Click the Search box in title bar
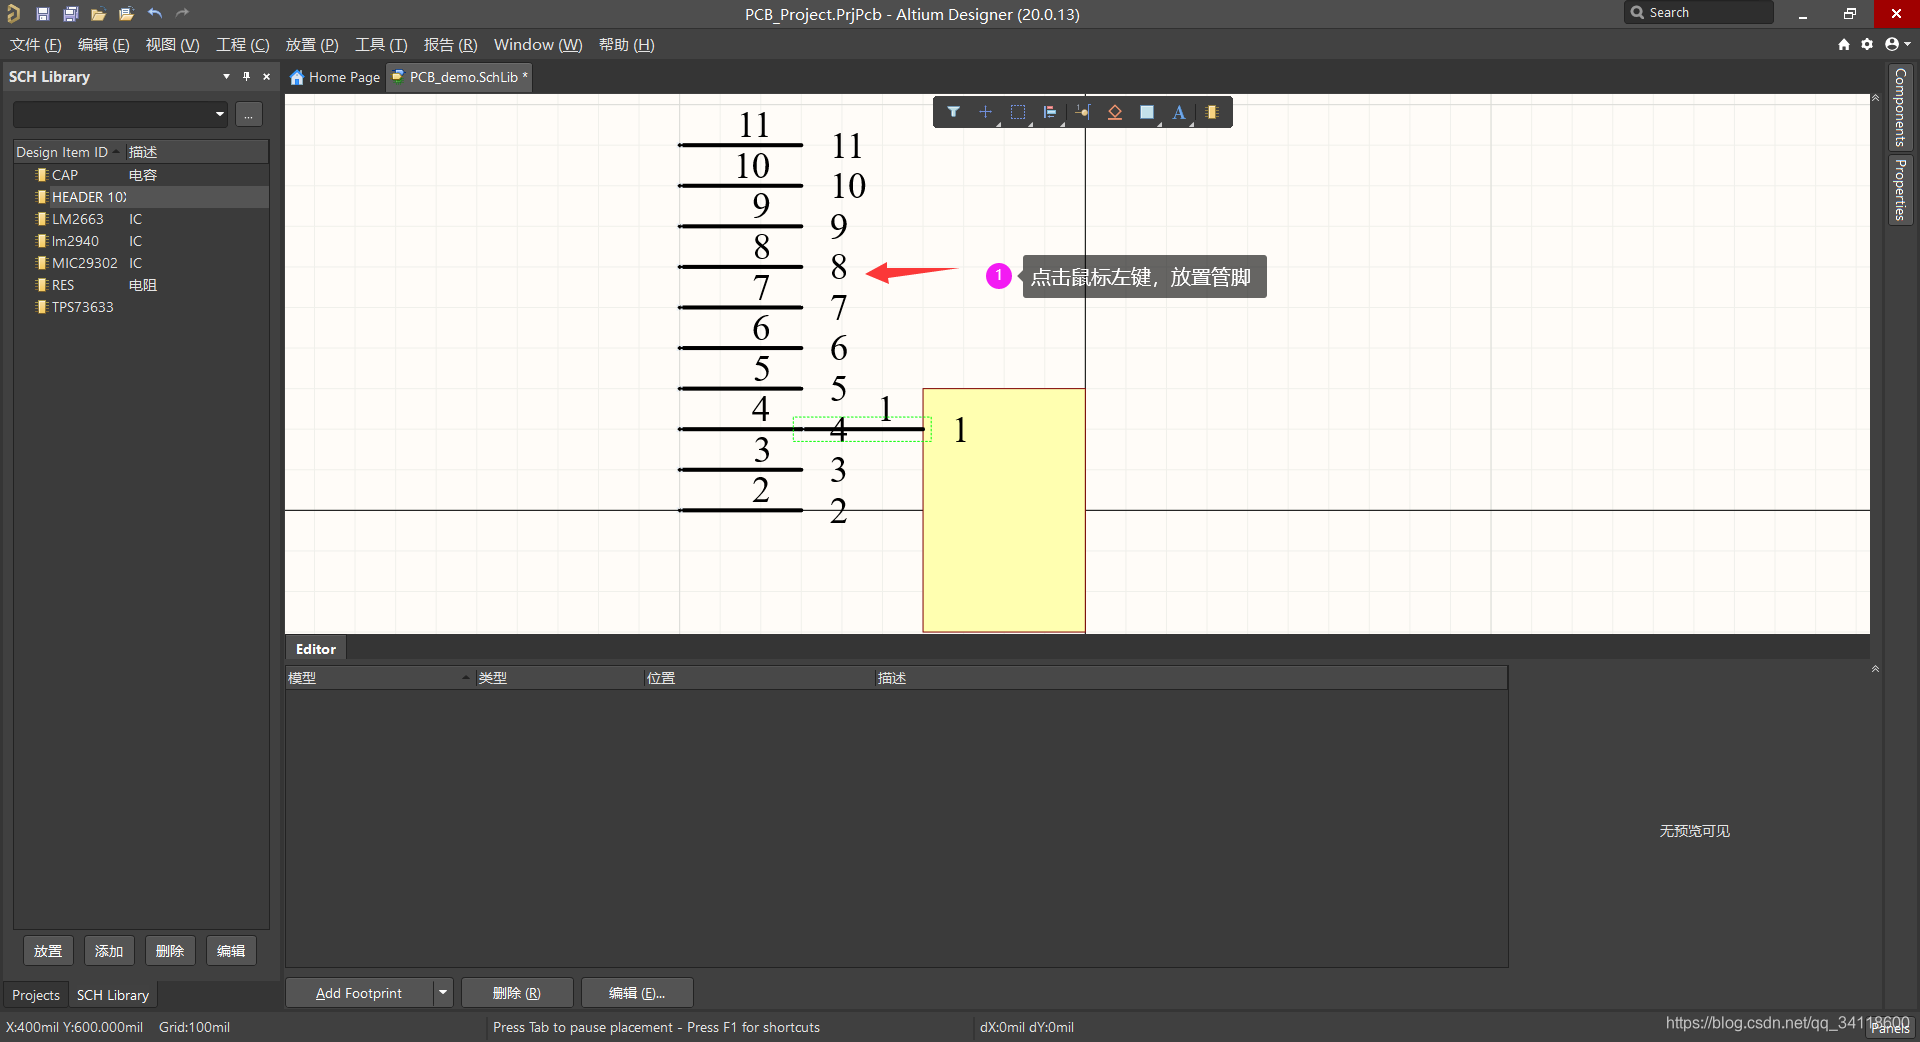The image size is (1920, 1042). pos(1700,13)
